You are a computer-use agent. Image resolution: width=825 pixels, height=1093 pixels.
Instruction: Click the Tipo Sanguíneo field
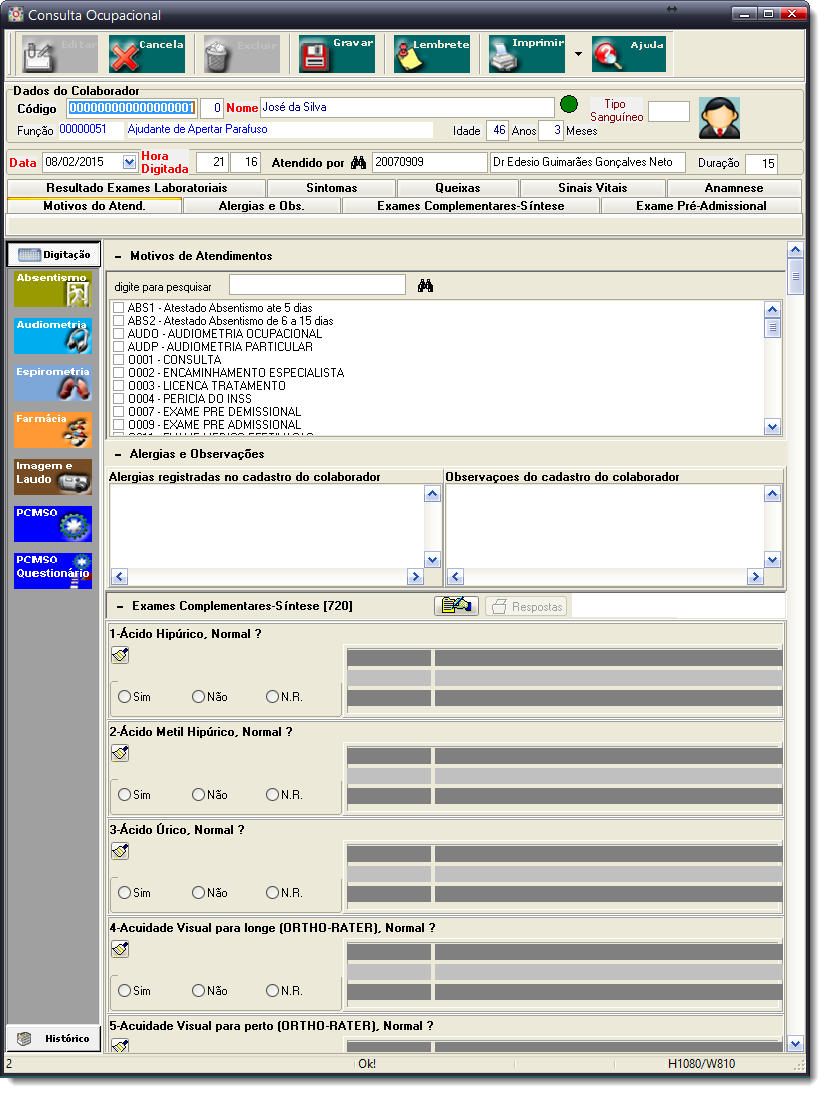click(x=669, y=112)
